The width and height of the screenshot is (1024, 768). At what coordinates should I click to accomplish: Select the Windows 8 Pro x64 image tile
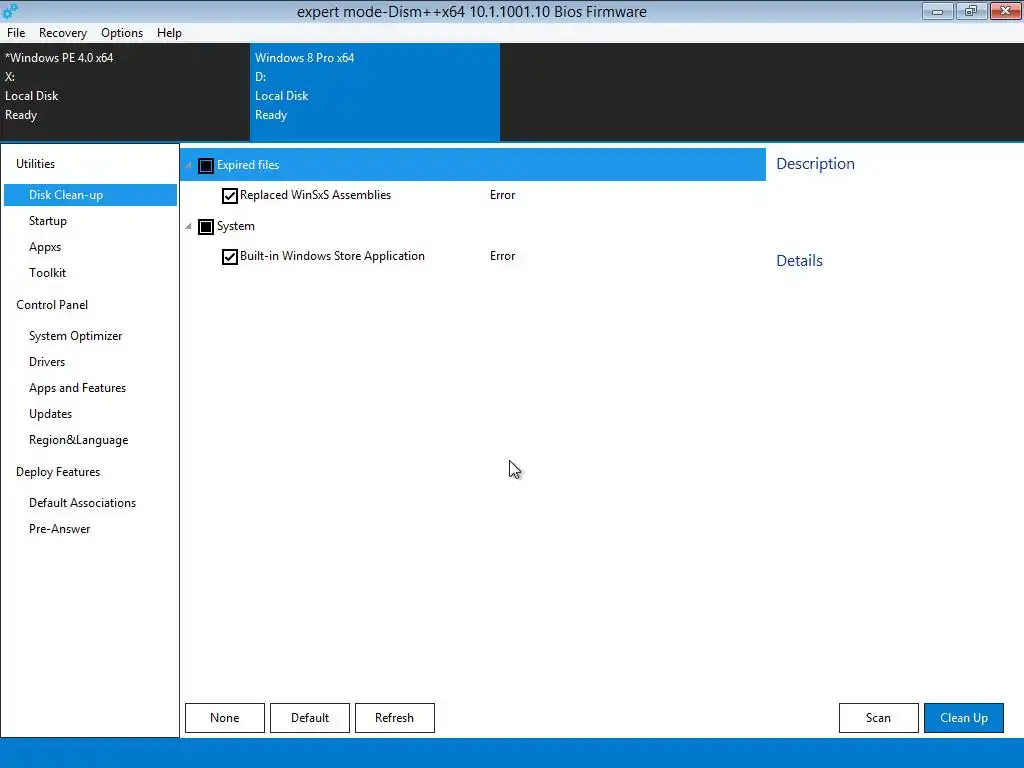(x=375, y=92)
